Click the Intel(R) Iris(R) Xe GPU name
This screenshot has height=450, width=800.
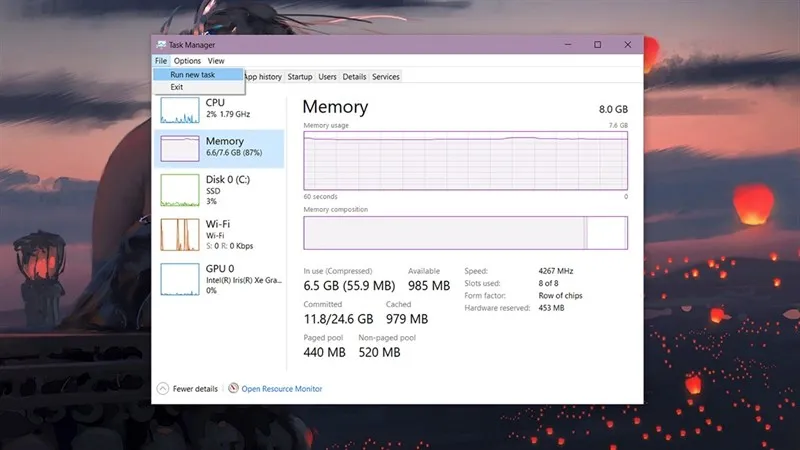pyautogui.click(x=244, y=280)
